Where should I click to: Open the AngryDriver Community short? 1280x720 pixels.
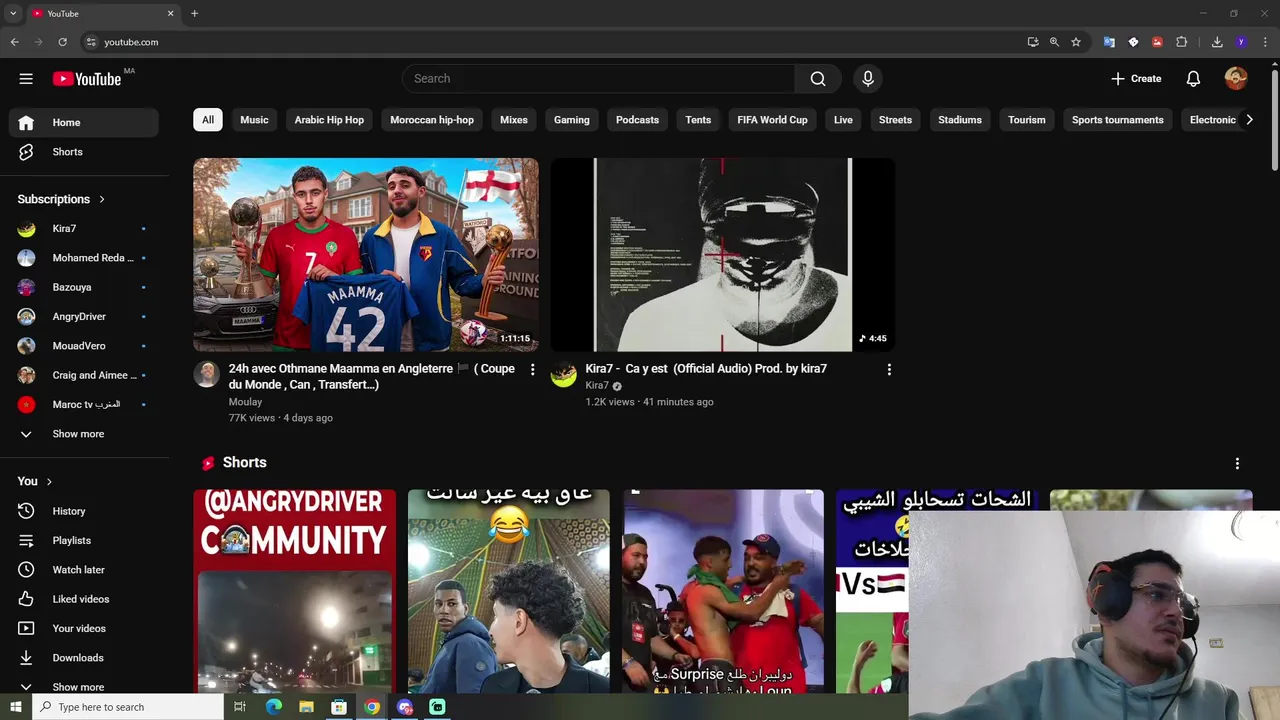(x=295, y=591)
